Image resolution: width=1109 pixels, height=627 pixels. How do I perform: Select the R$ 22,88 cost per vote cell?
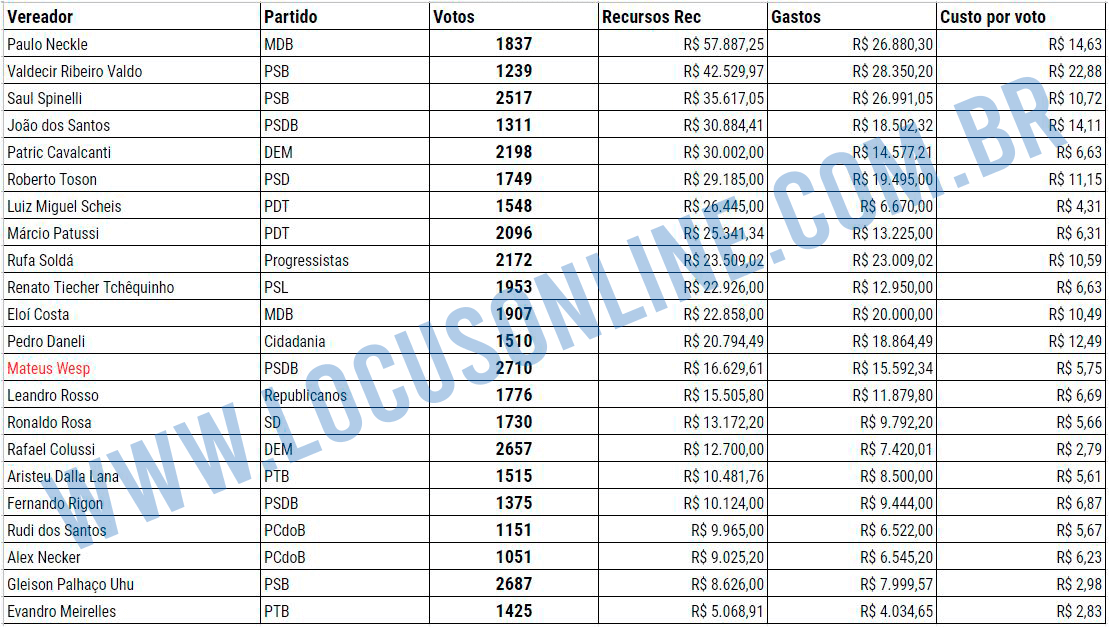point(1021,71)
